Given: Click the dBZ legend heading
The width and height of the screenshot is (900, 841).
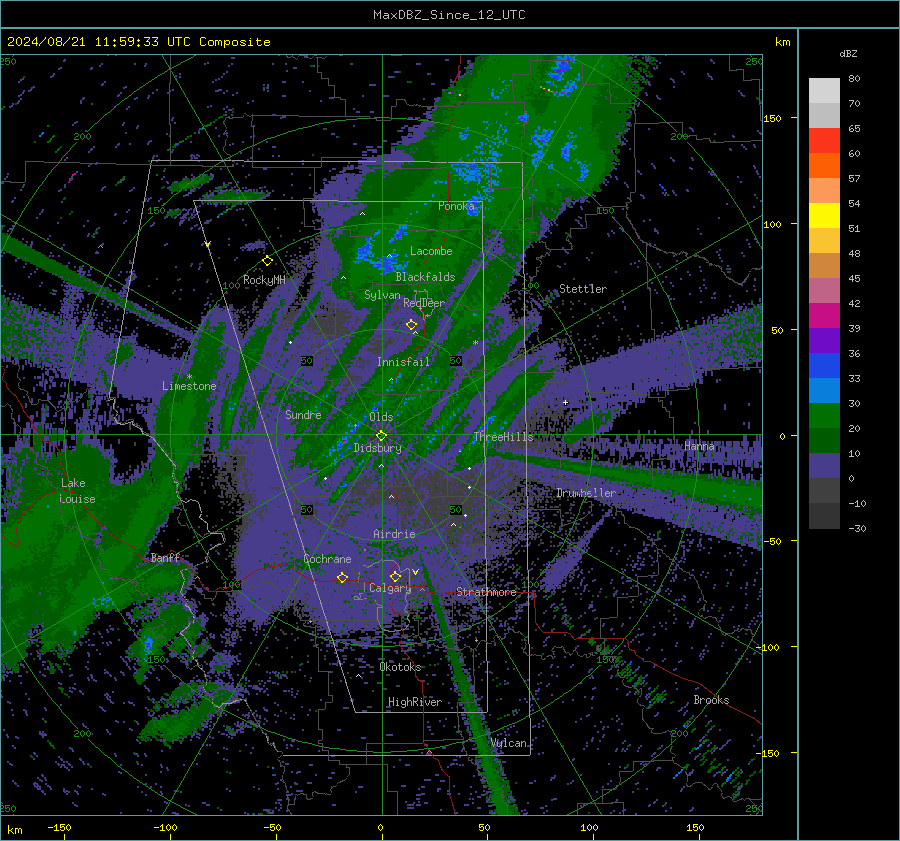Looking at the screenshot, I should pyautogui.click(x=848, y=53).
